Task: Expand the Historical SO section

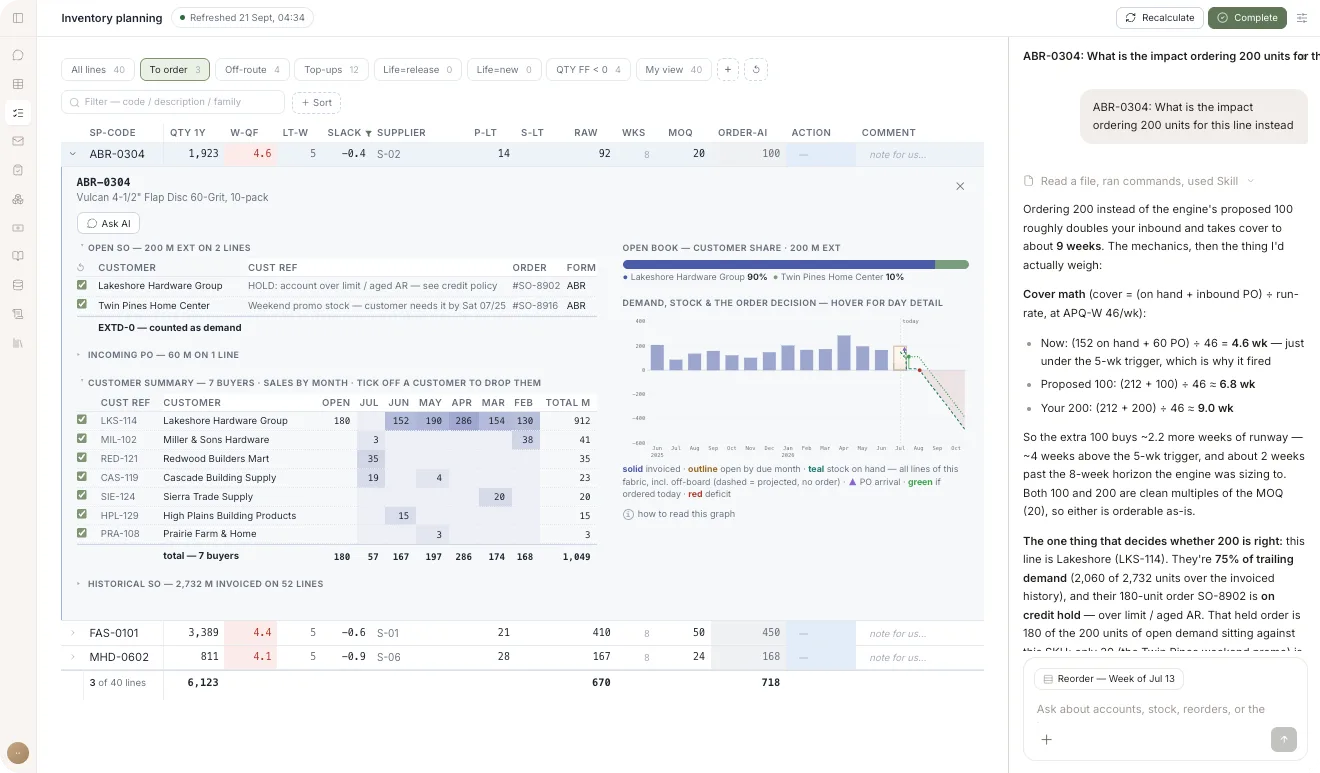Action: click(200, 584)
